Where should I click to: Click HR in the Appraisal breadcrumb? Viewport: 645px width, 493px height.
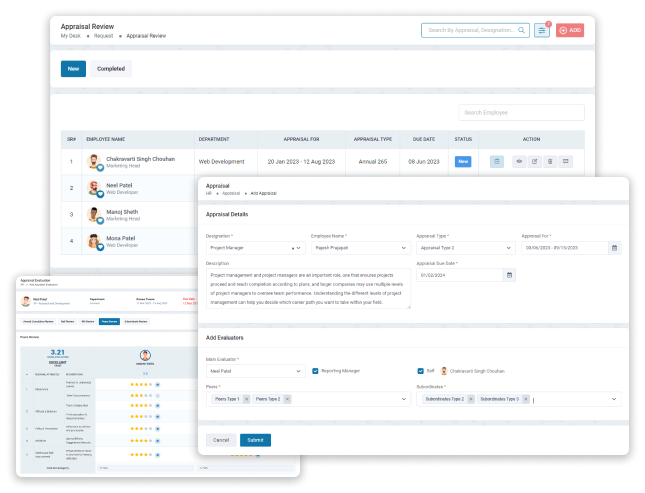tap(209, 193)
